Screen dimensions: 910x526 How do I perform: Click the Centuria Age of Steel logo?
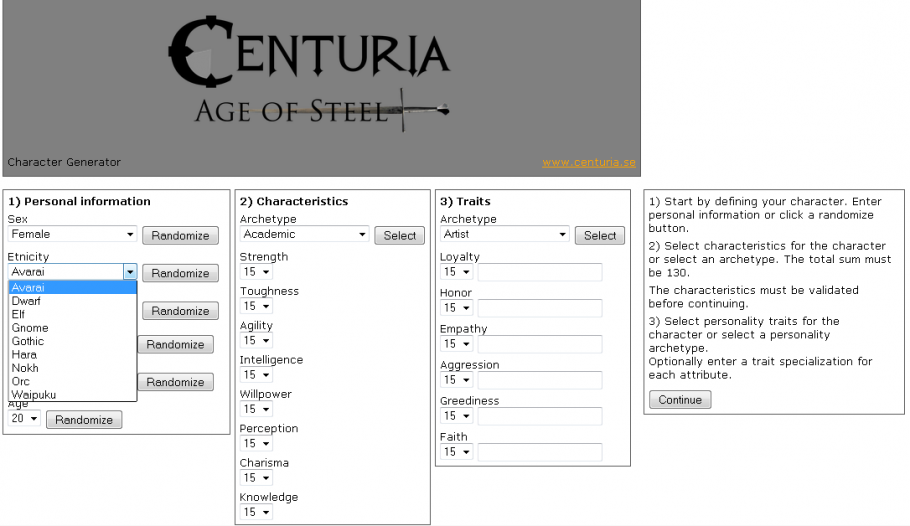tap(309, 73)
